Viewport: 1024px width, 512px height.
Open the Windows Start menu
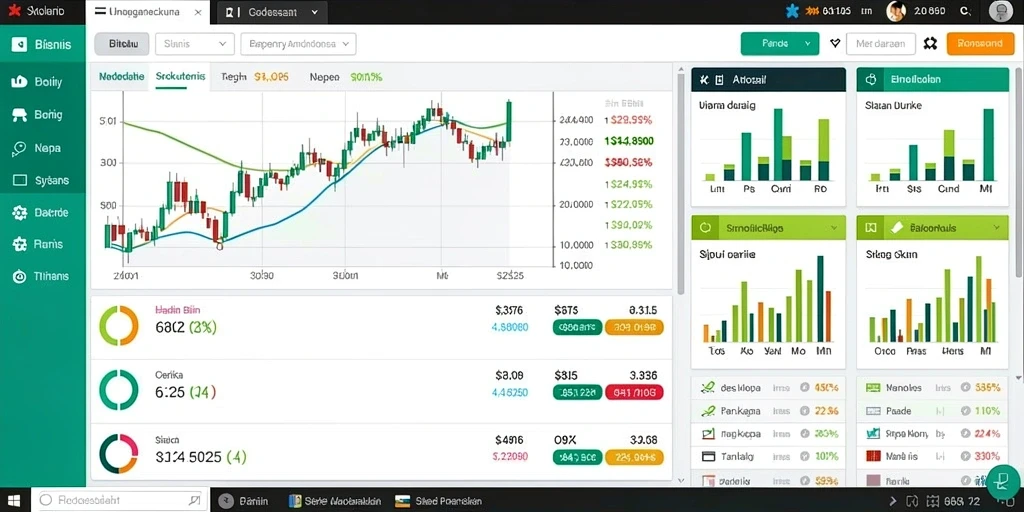tap(14, 500)
